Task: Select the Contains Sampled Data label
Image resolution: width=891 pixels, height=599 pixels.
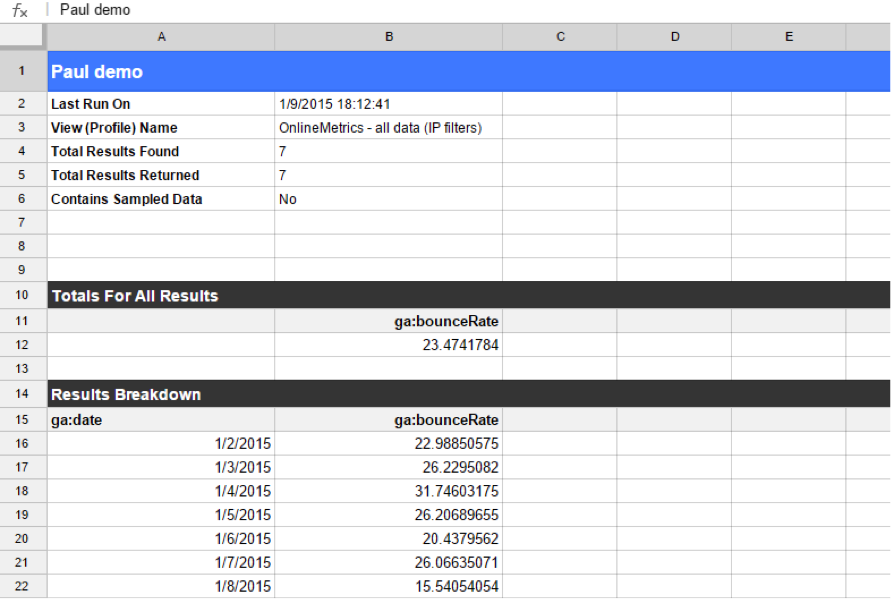Action: point(161,199)
